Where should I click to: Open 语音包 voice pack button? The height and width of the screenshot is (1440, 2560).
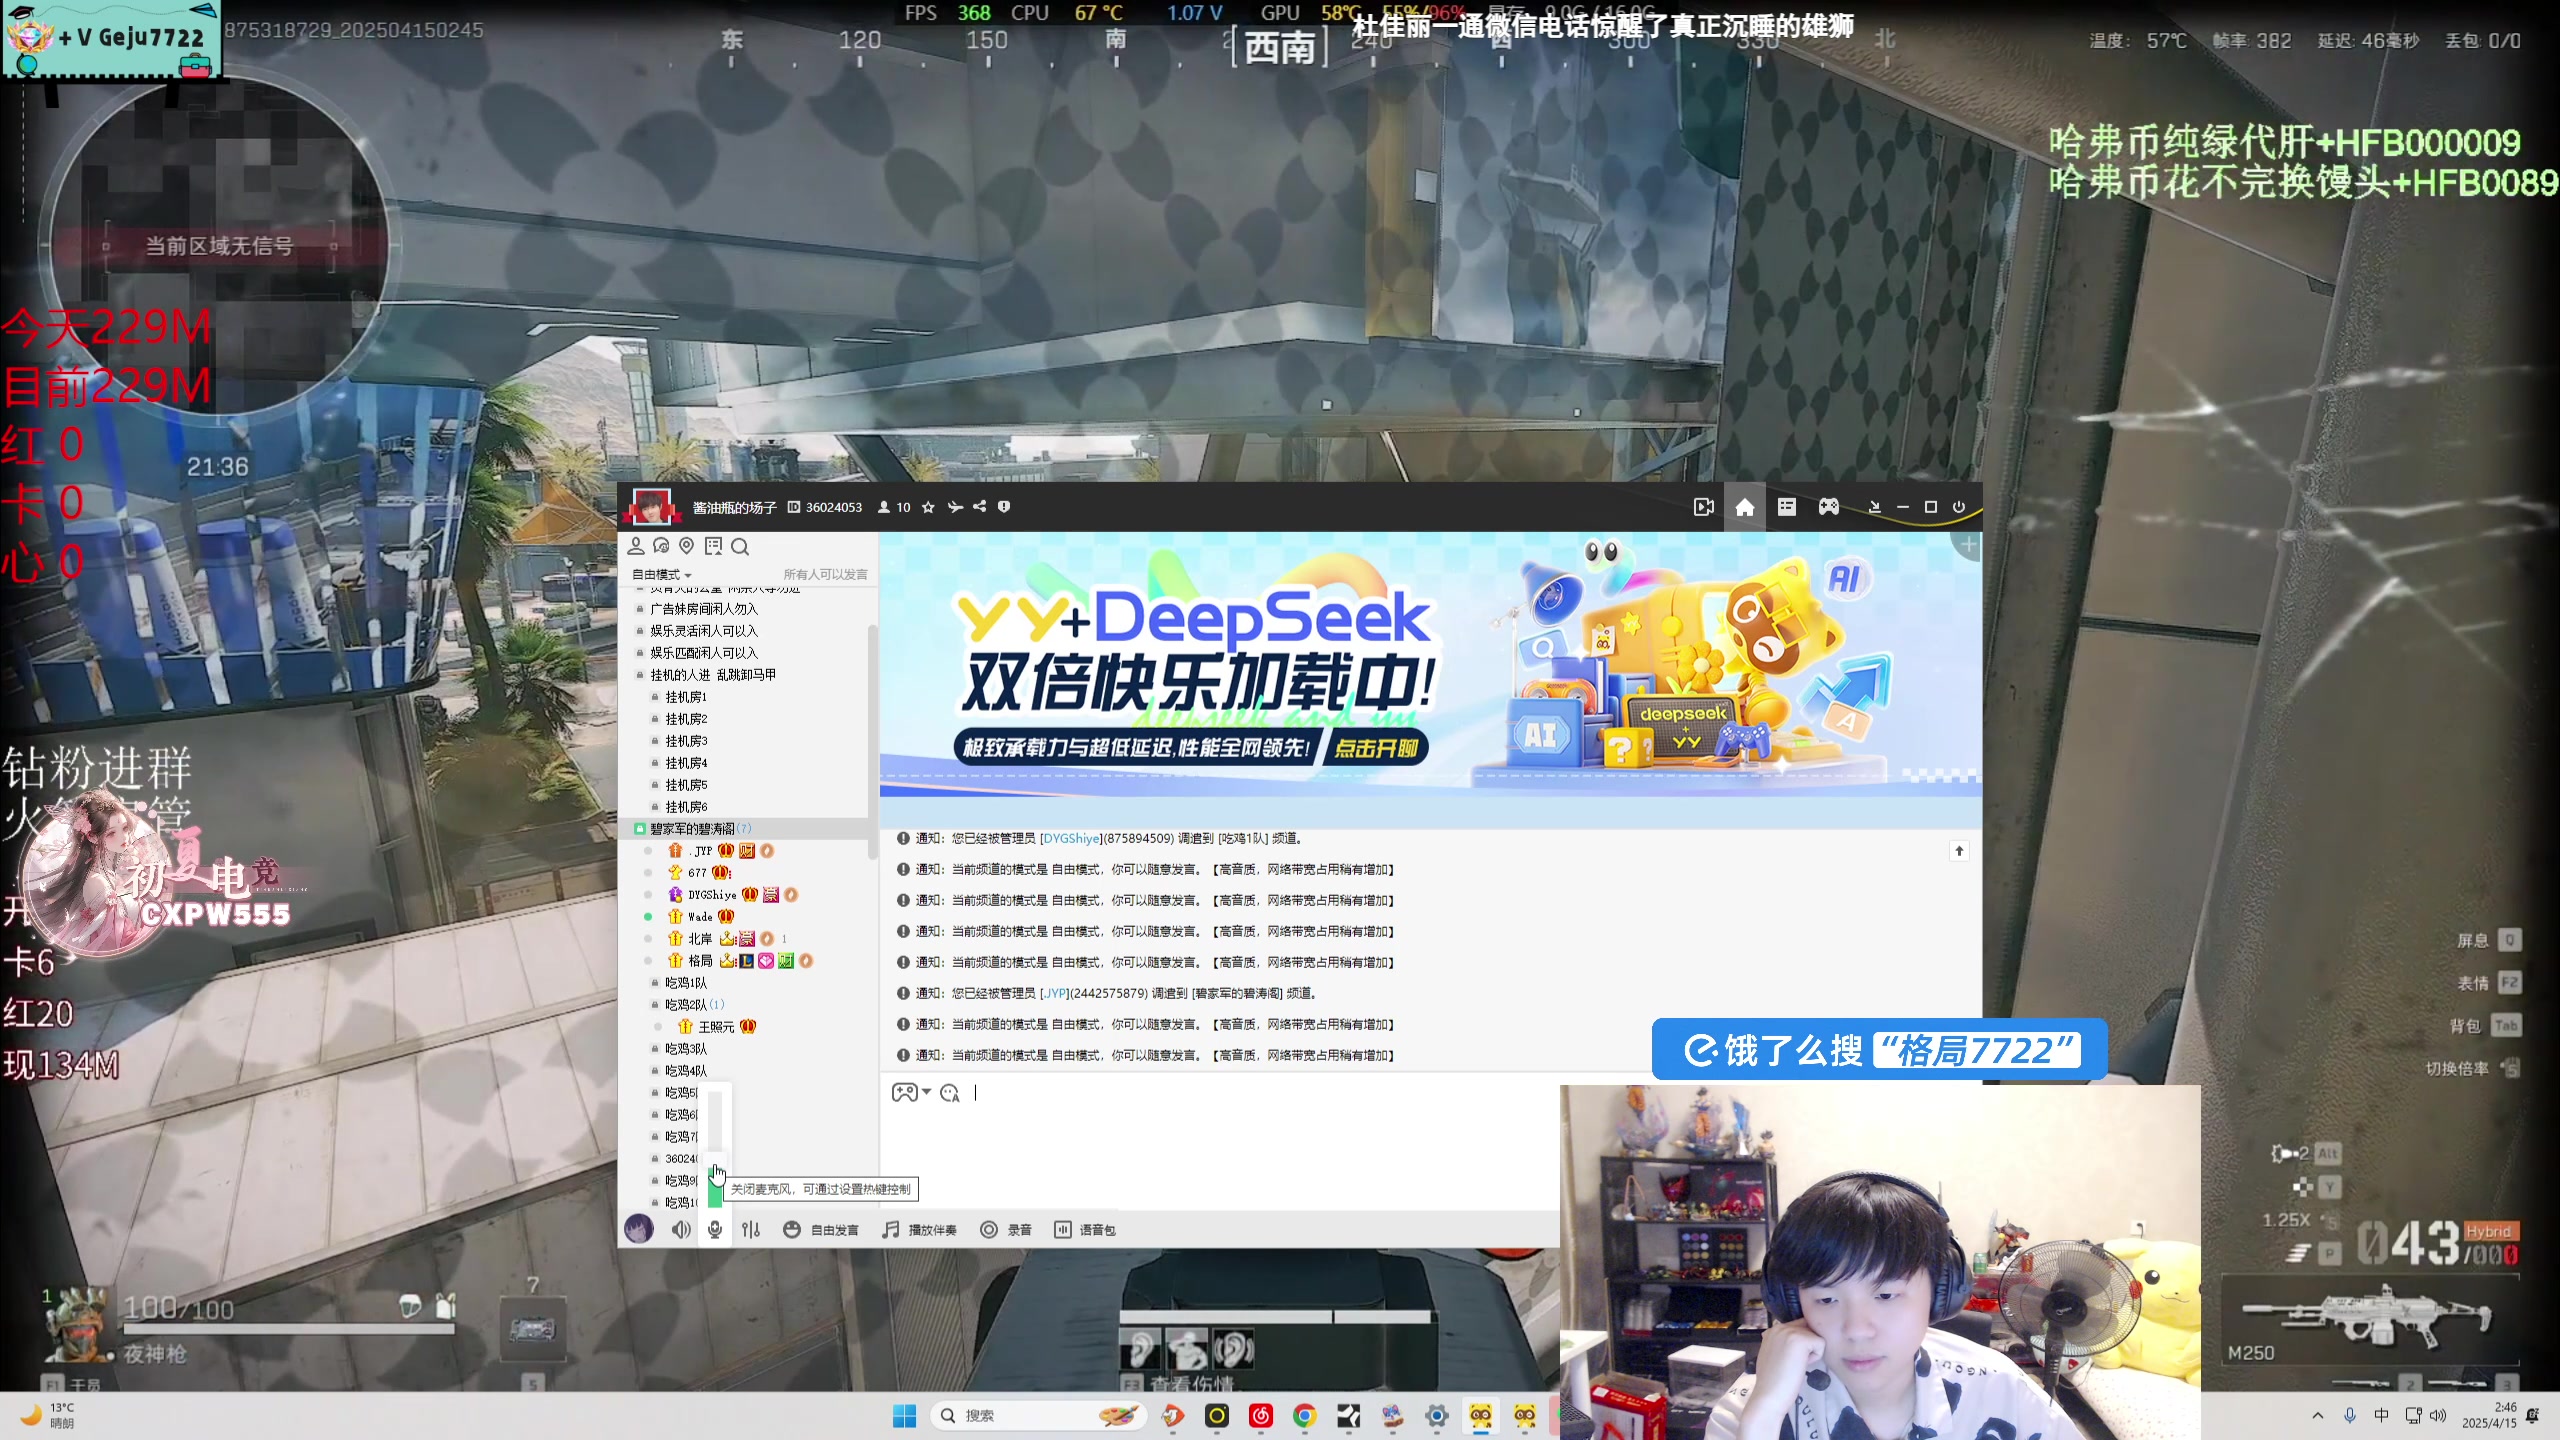tap(1085, 1230)
